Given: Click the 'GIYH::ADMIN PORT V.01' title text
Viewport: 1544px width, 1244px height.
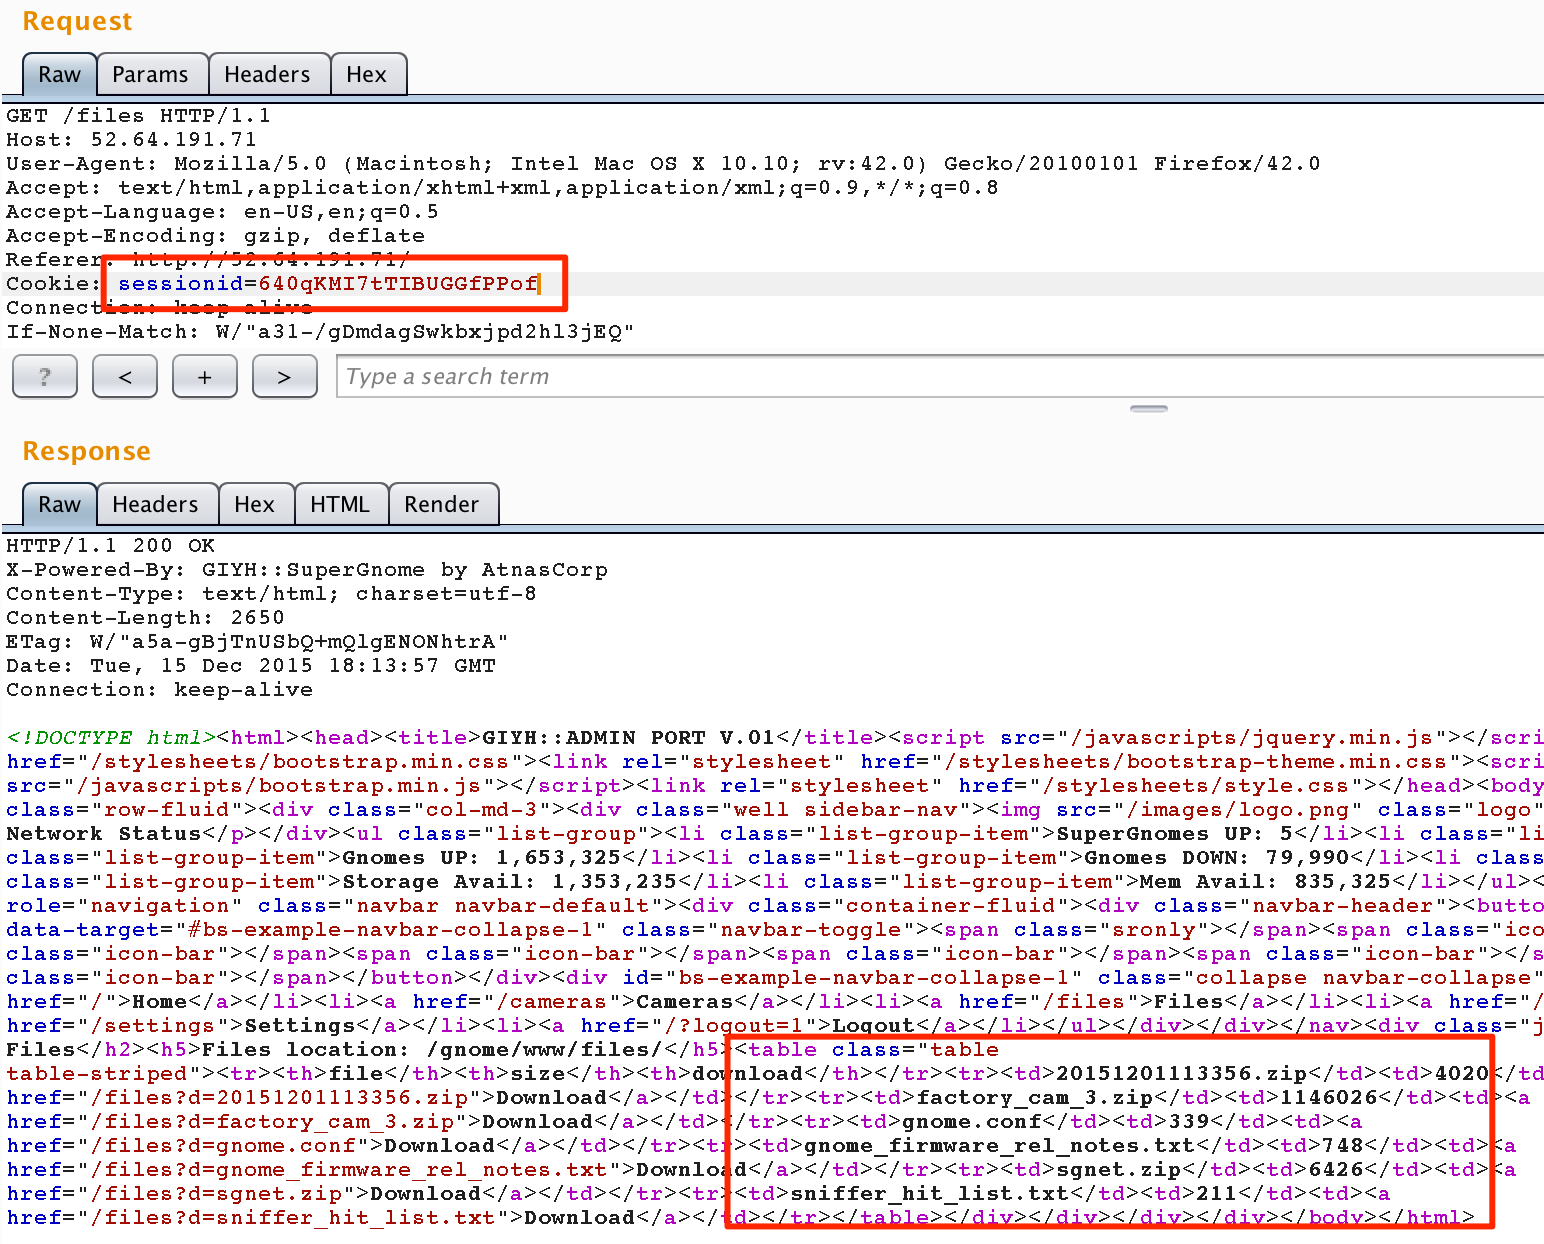Looking at the screenshot, I should (x=629, y=738).
